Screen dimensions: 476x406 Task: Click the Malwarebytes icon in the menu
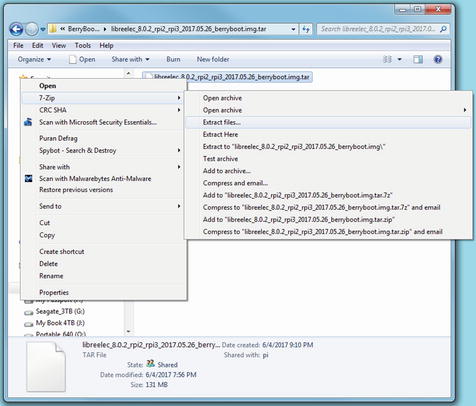[x=29, y=179]
